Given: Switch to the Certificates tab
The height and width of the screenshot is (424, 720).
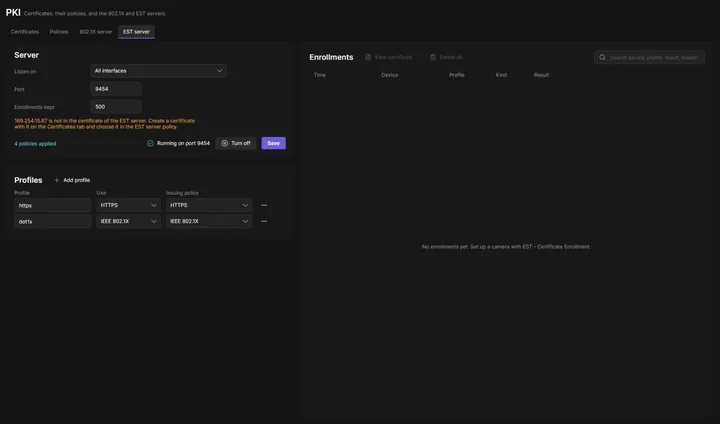Looking at the screenshot, I should 25,32.
